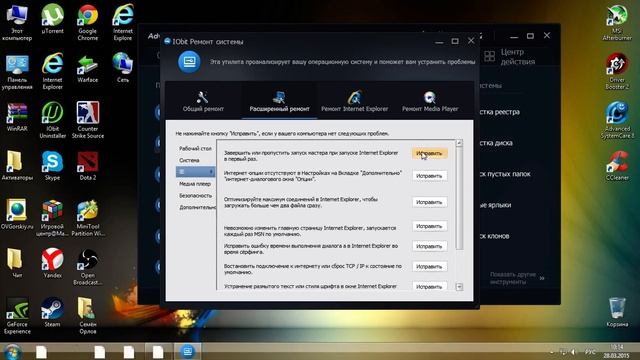
Task: Launch Warface desktop shortcut
Action: pos(88,68)
